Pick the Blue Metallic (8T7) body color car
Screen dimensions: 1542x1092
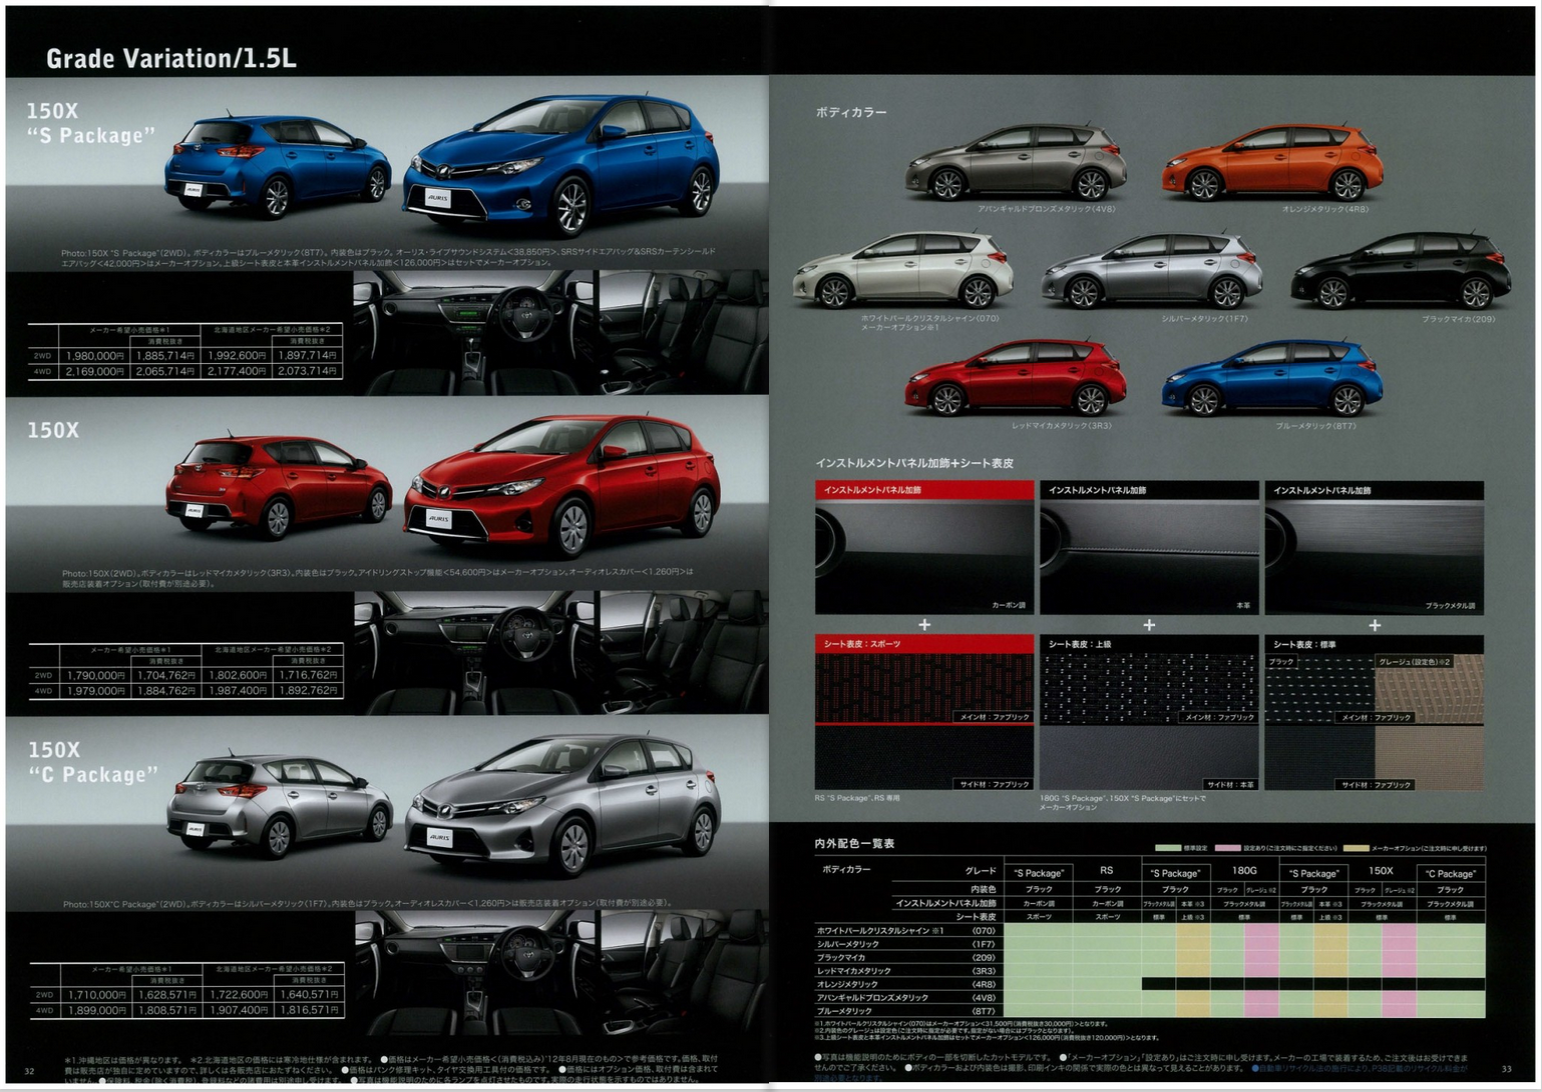pyautogui.click(x=1272, y=377)
